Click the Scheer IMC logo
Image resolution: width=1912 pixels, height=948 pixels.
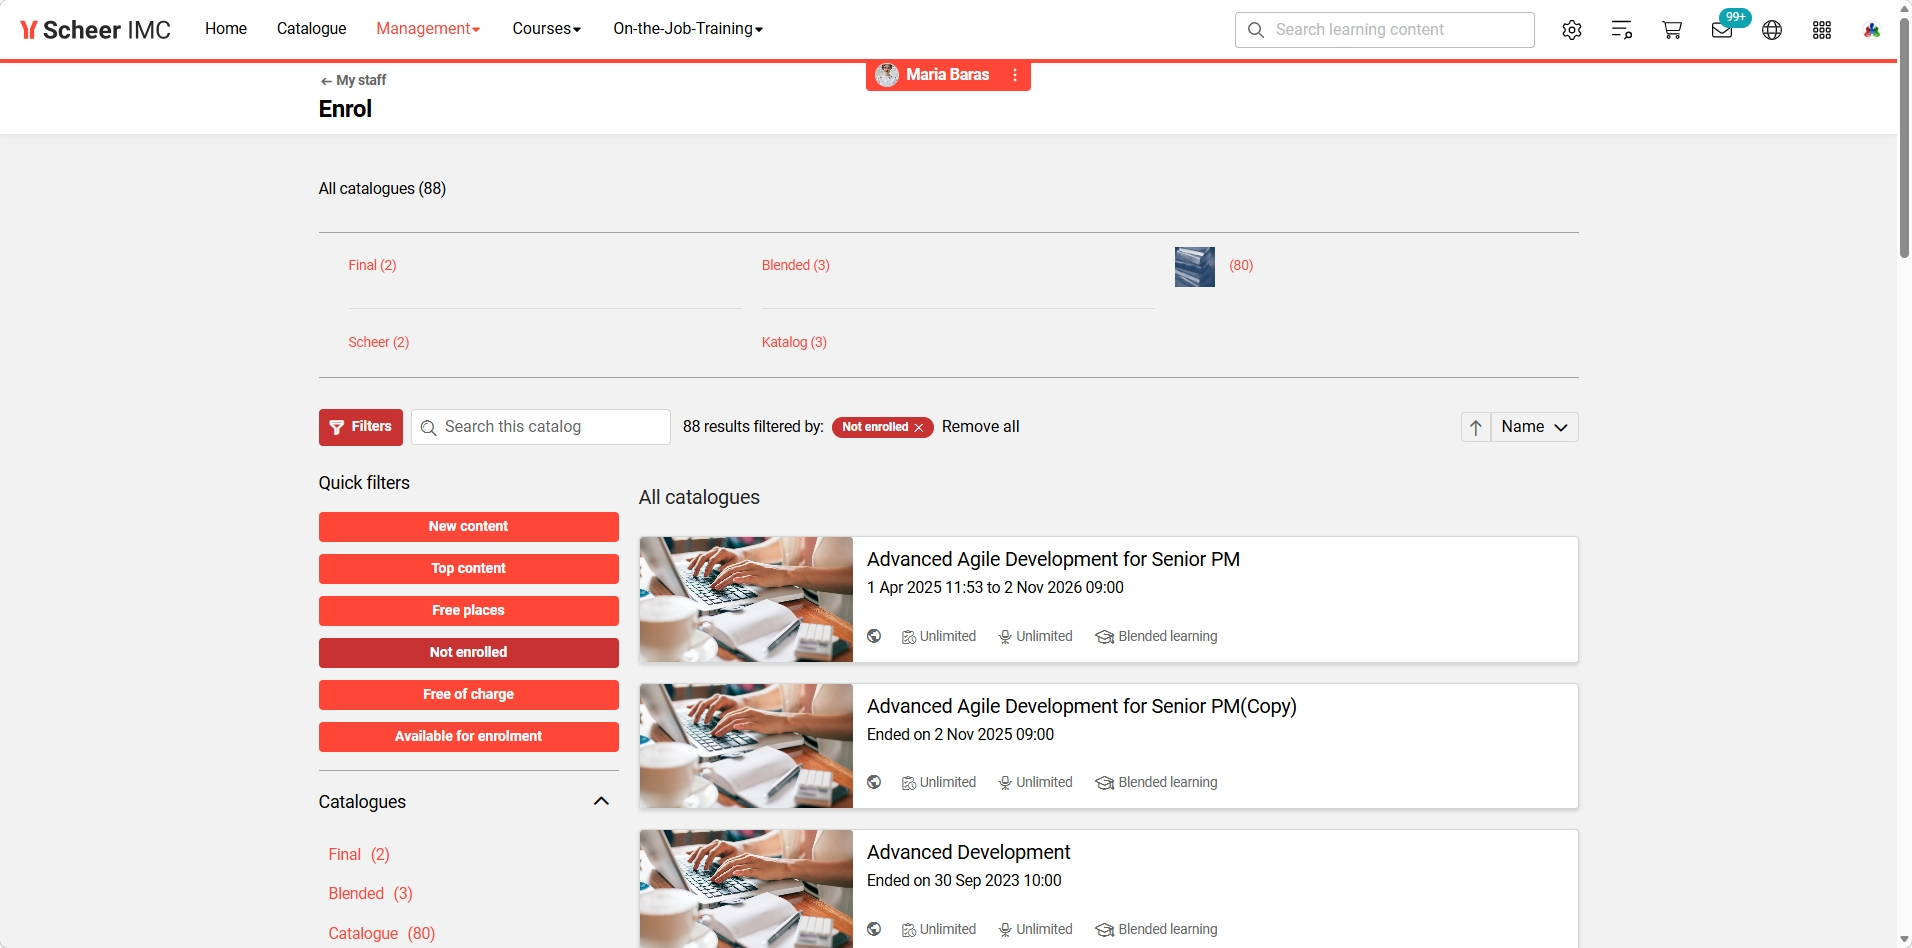[x=95, y=30]
